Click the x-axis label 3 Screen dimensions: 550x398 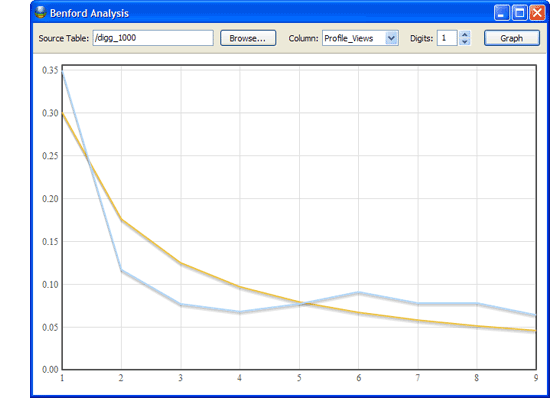(x=181, y=378)
